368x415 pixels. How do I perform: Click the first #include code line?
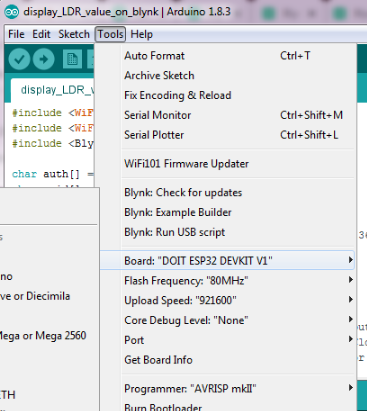[x=53, y=113]
